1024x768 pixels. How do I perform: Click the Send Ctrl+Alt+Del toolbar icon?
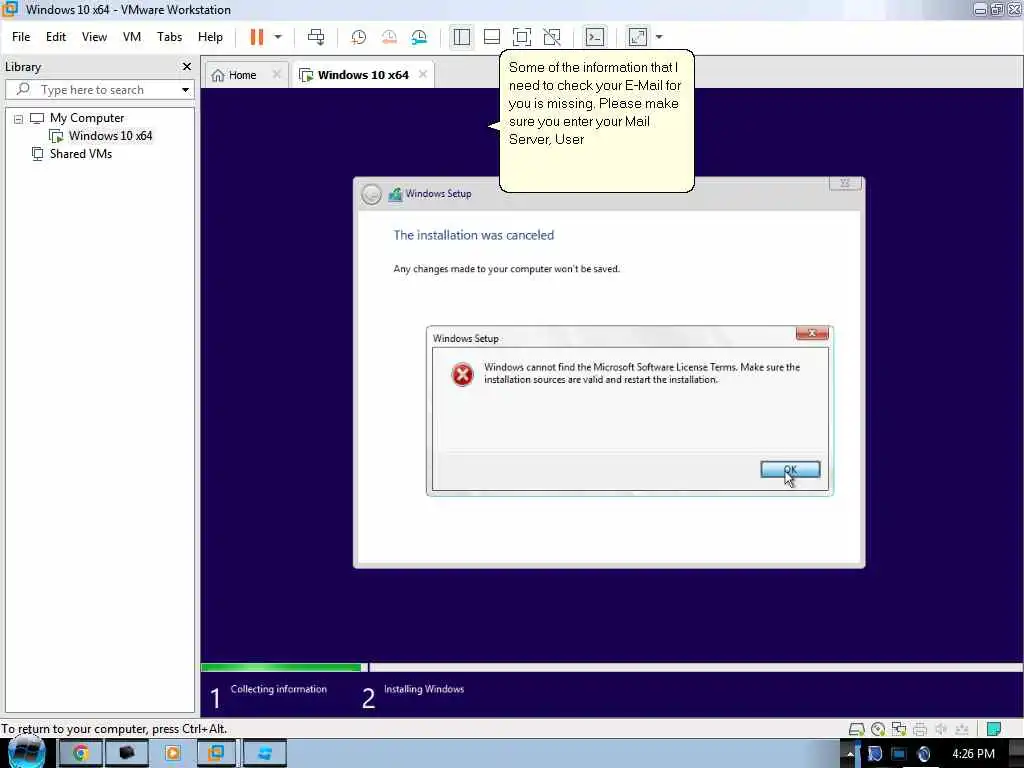pos(316,37)
